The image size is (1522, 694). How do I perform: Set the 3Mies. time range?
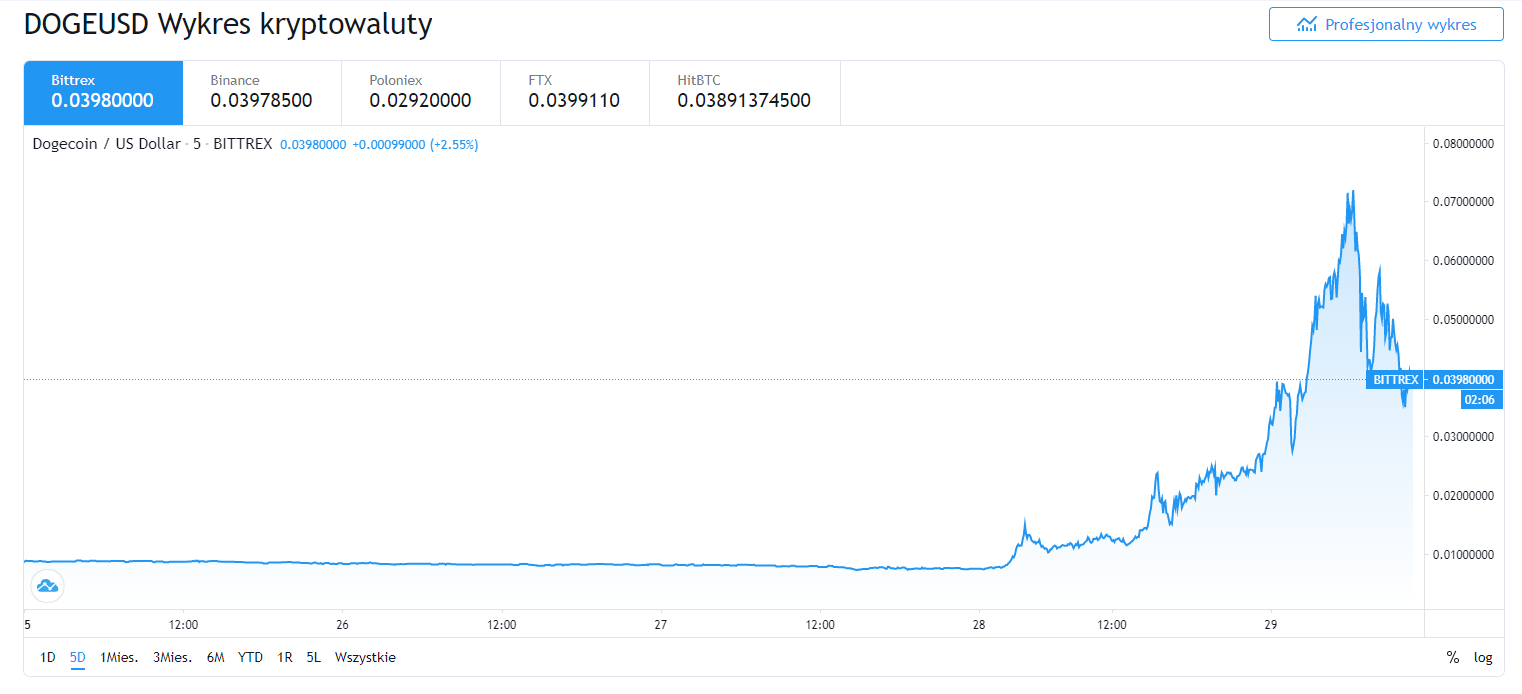(172, 657)
